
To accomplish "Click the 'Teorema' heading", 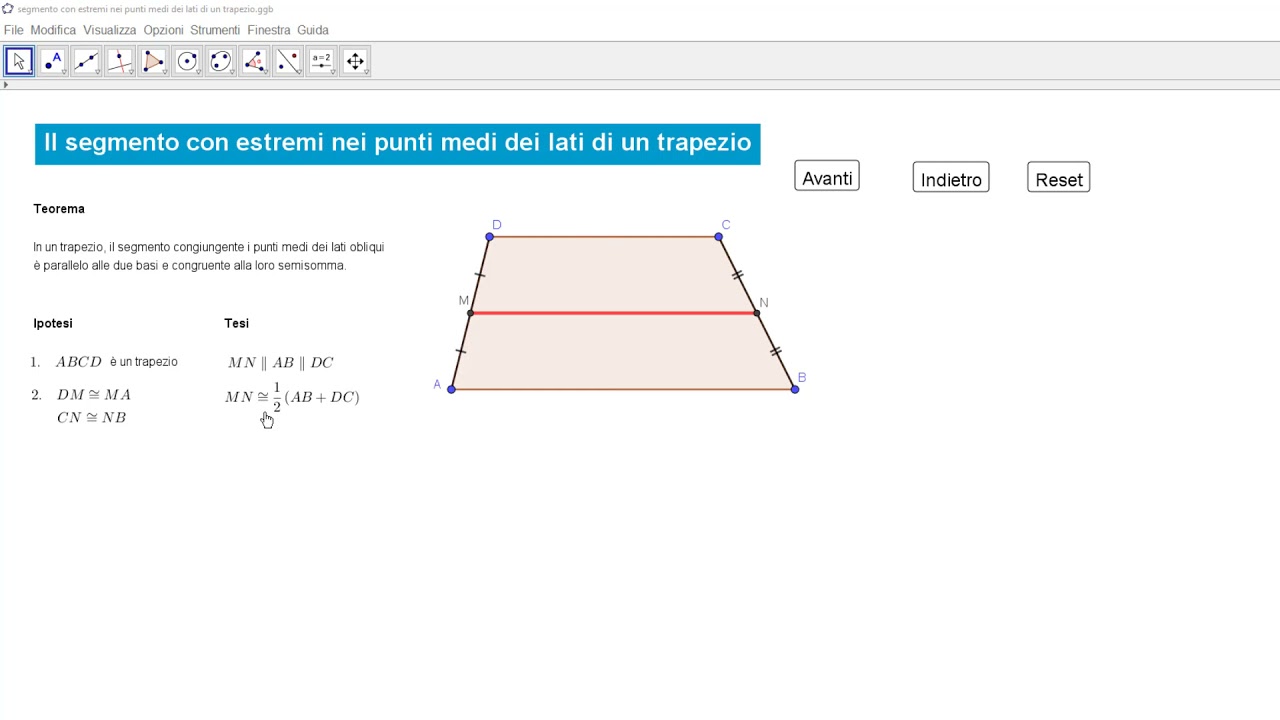I will [x=59, y=209].
